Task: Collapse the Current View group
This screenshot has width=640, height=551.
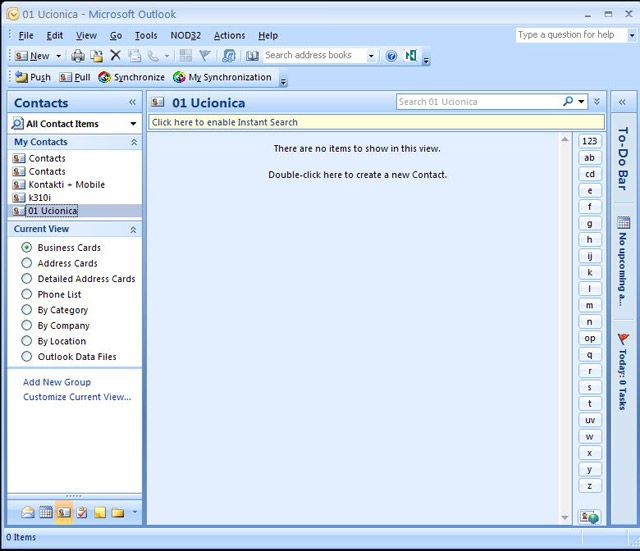Action: point(133,229)
